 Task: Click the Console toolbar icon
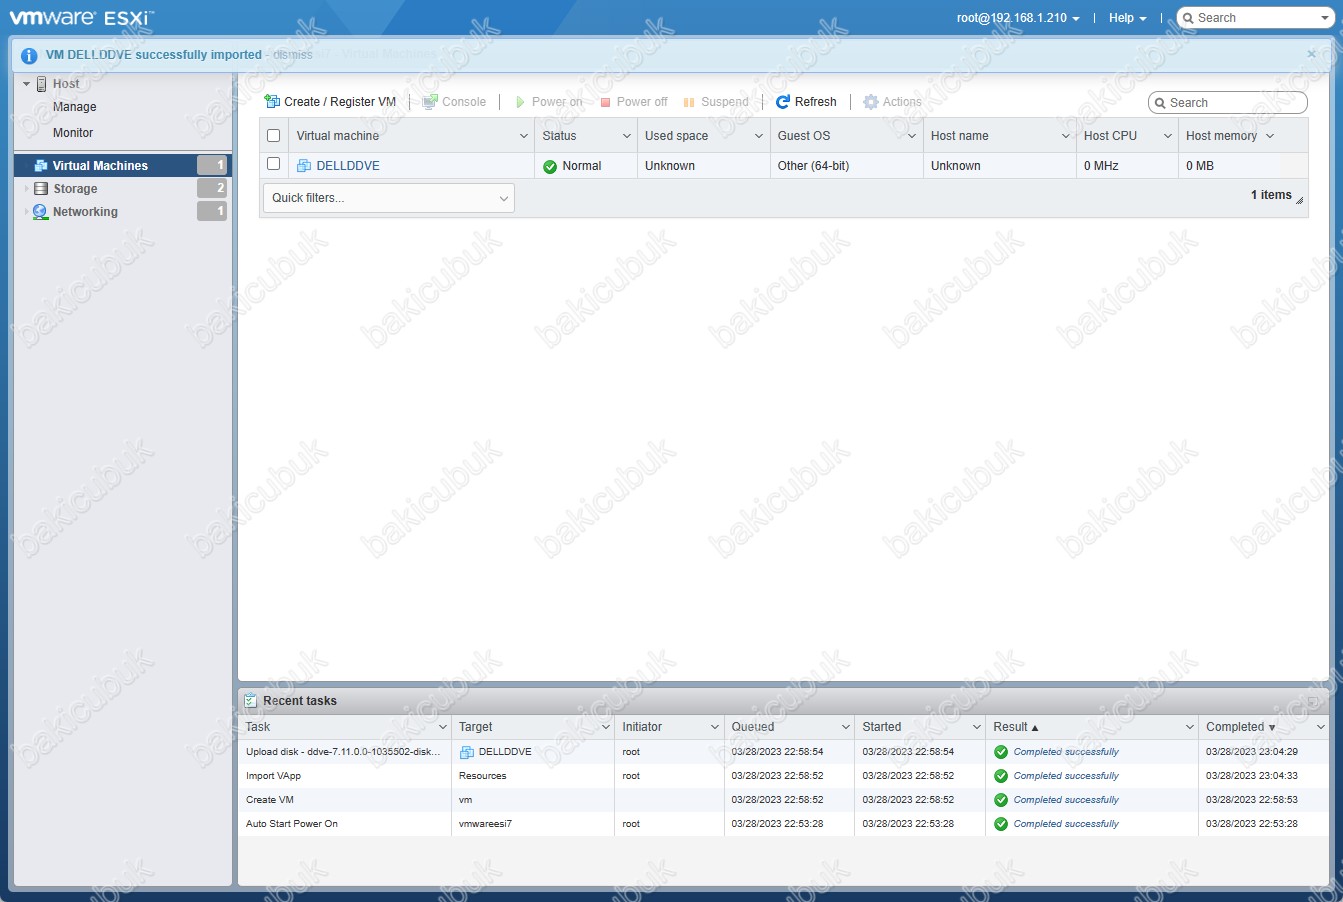click(430, 102)
